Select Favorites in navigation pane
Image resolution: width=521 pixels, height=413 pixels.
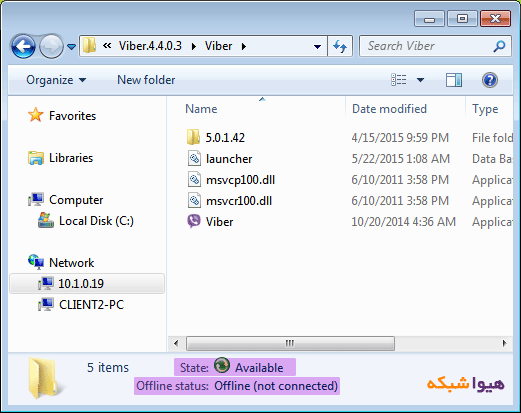72,116
